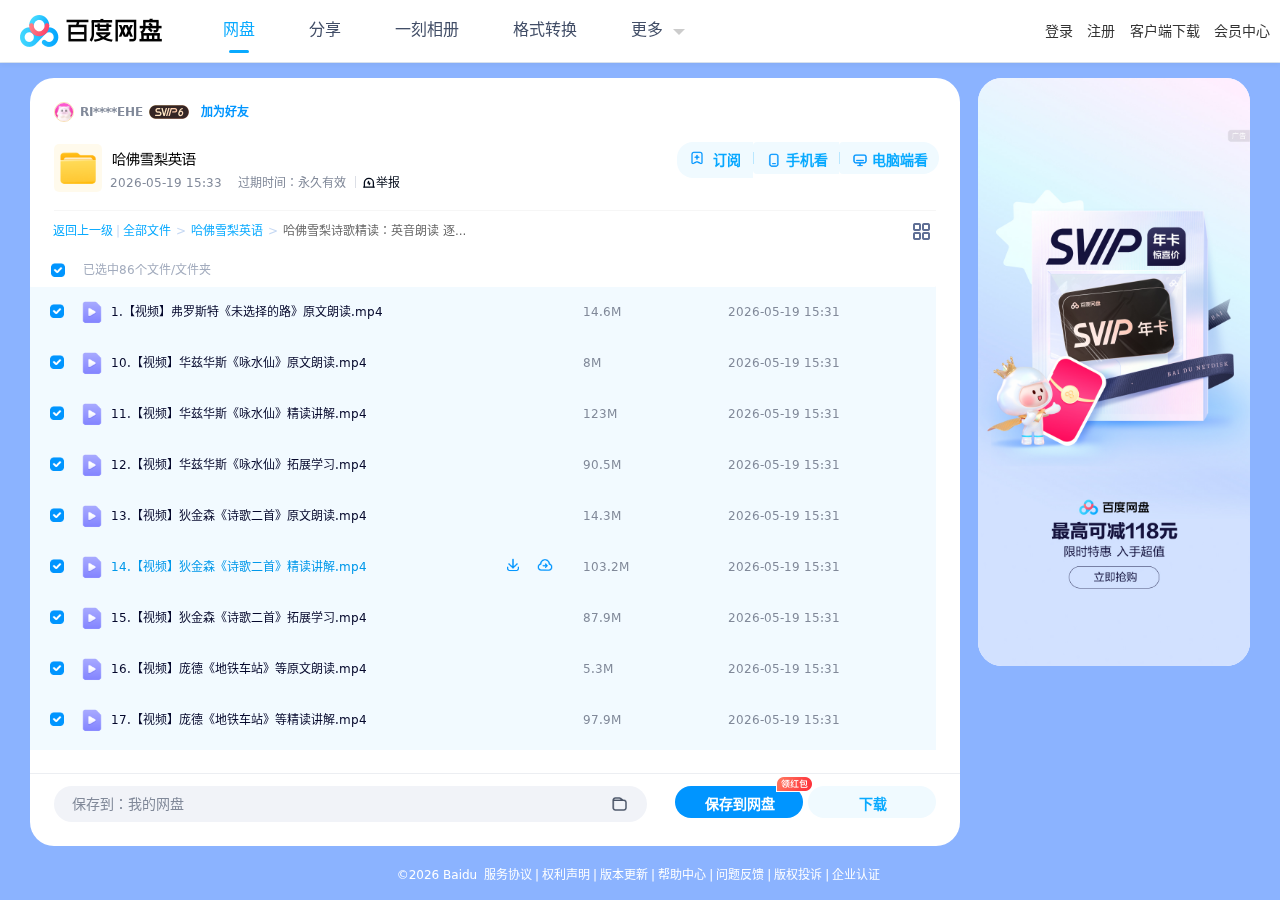Open the 格式转换 tab
Image resolution: width=1280 pixels, height=900 pixels.
pyautogui.click(x=545, y=30)
